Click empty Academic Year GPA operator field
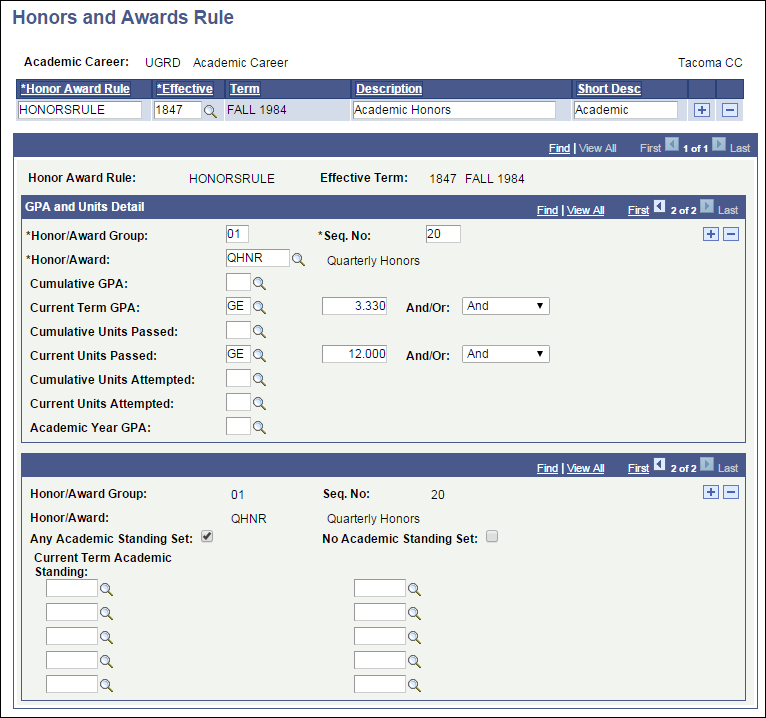The height and width of the screenshot is (718, 766). coord(238,426)
